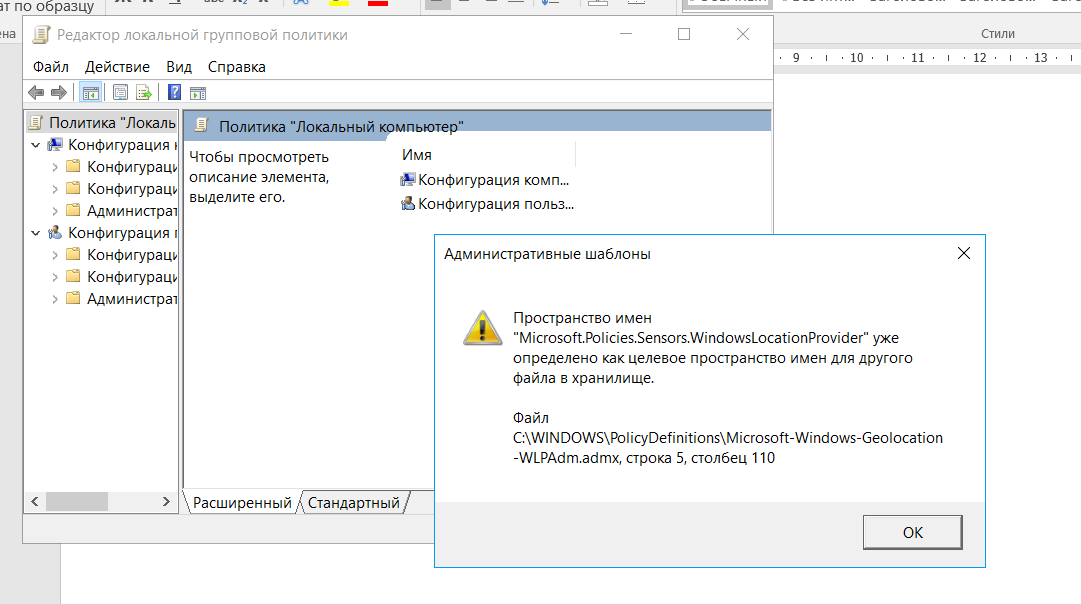Toggle the show/hide console tree icon
This screenshot has height=604, width=1081.
[90, 92]
